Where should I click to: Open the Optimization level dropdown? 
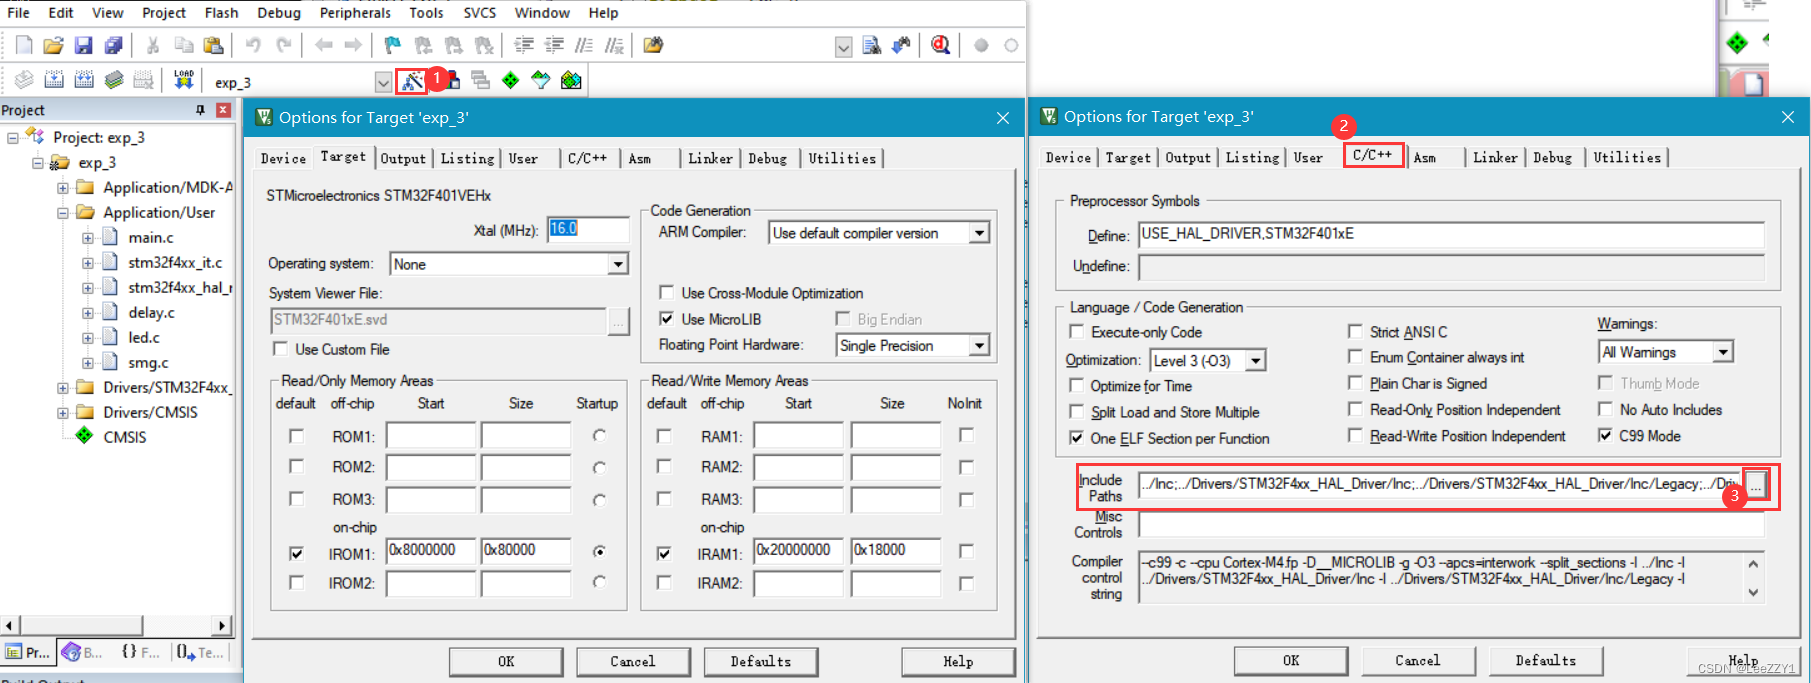coord(1256,360)
